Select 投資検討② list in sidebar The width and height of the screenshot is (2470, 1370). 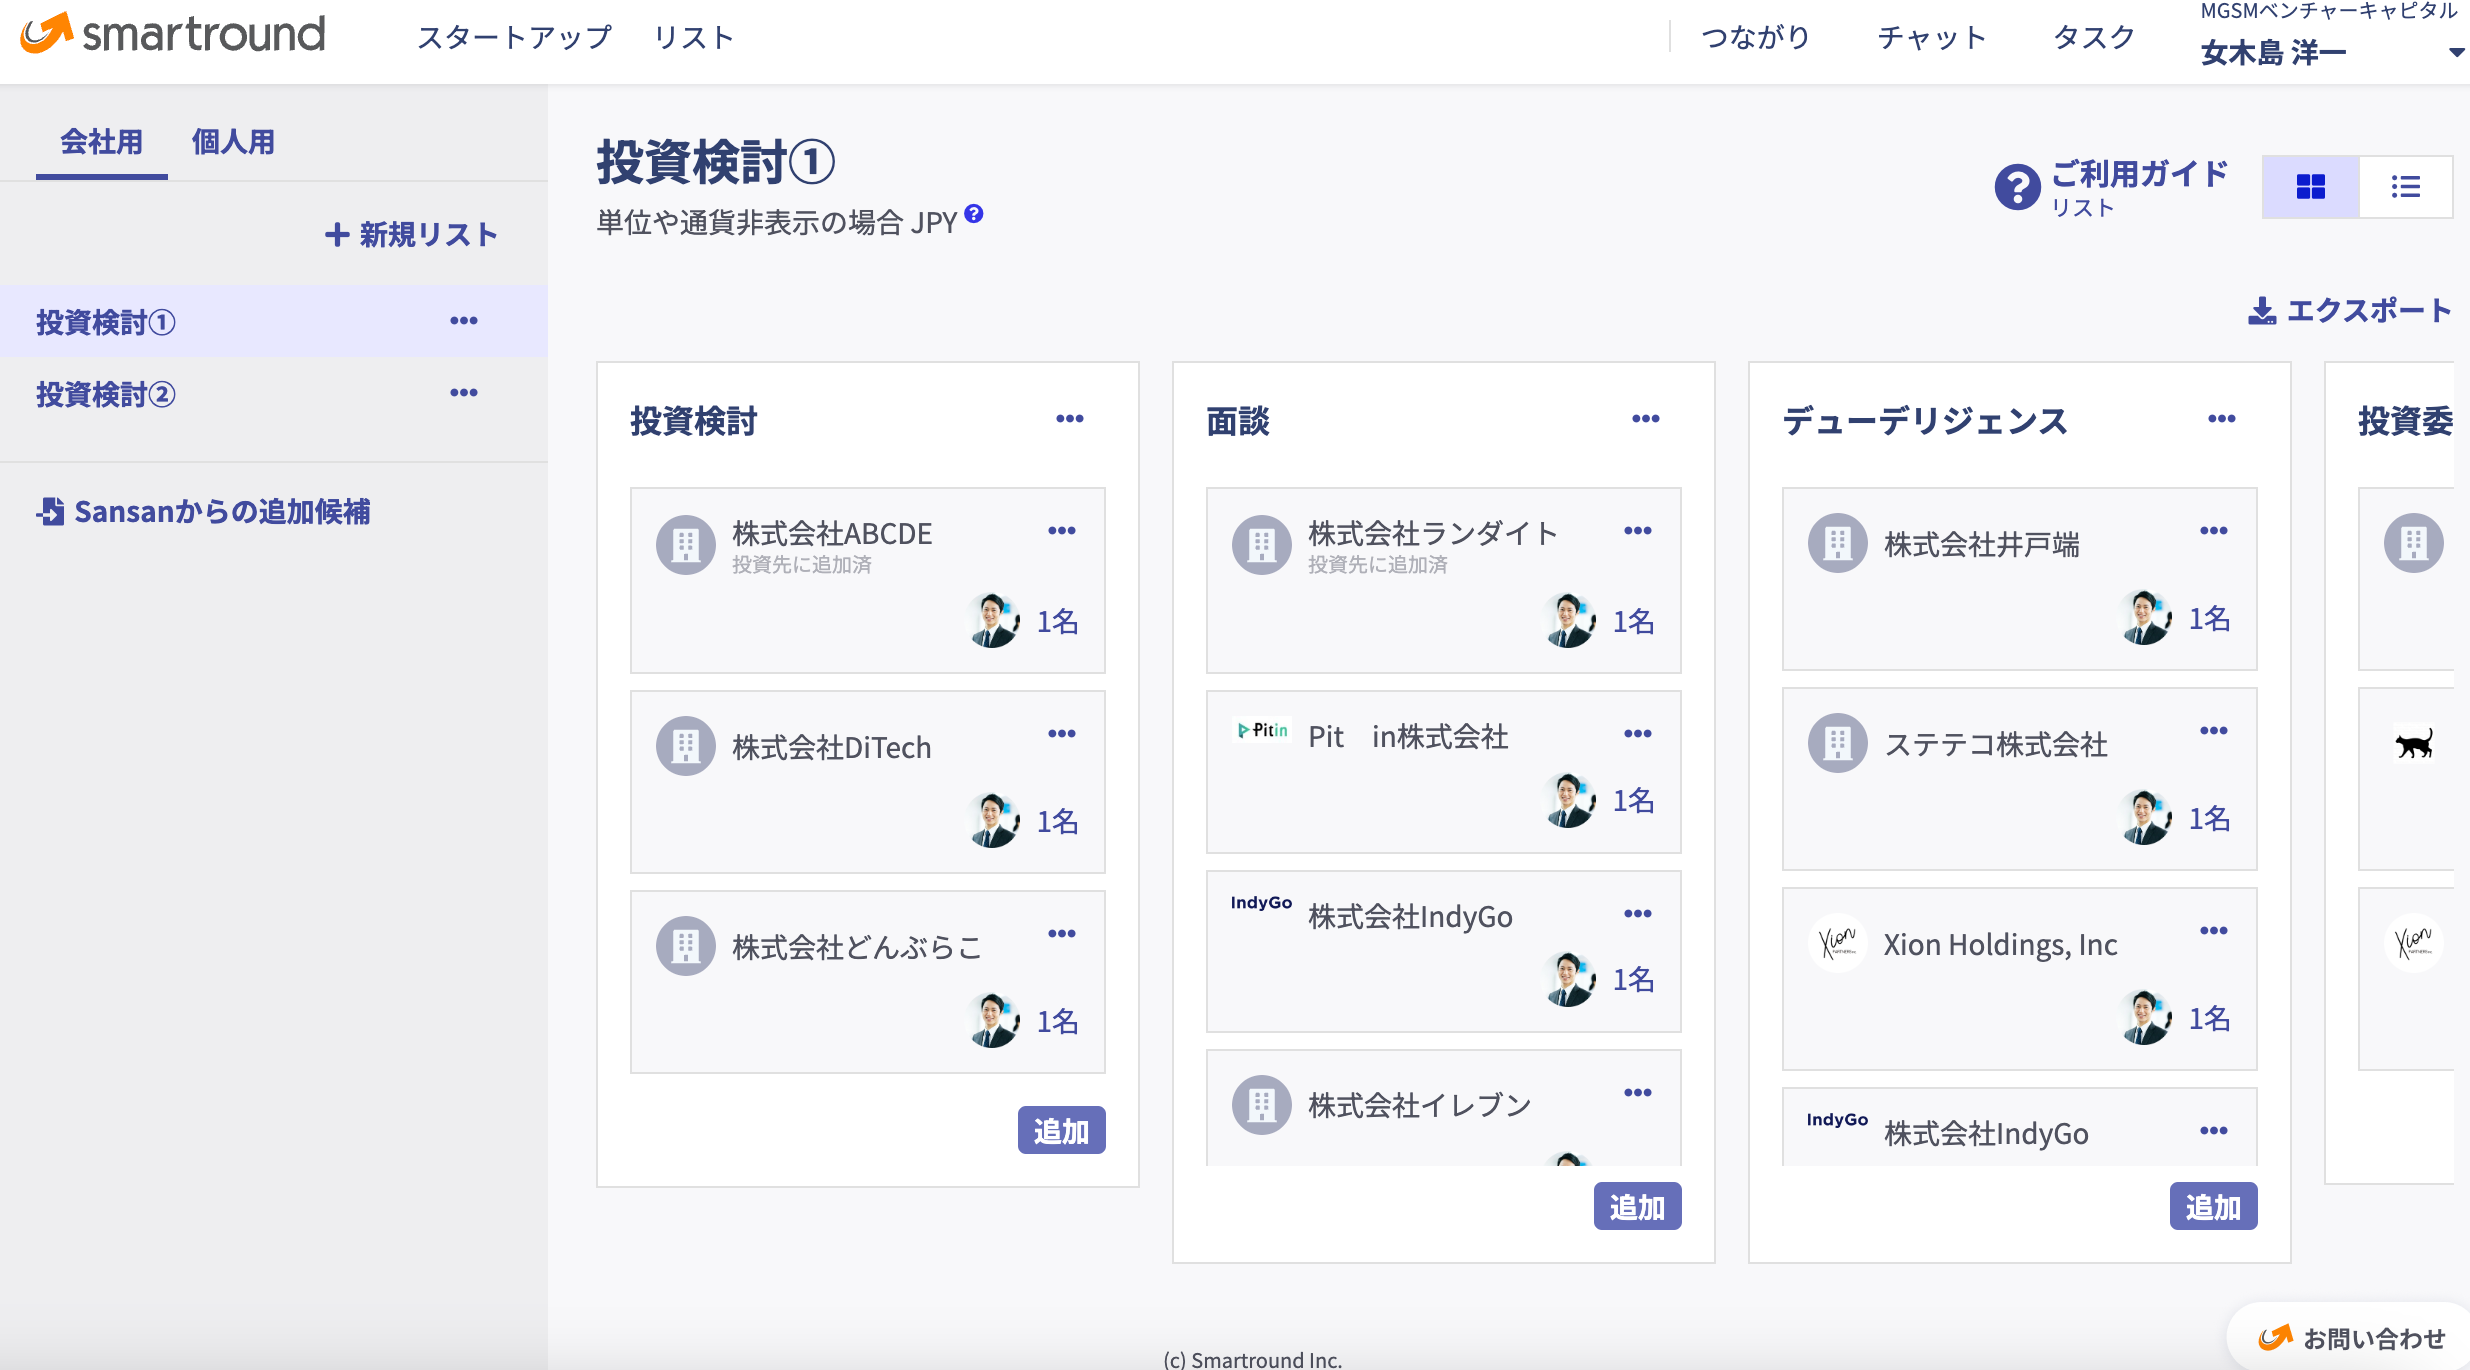pyautogui.click(x=106, y=395)
